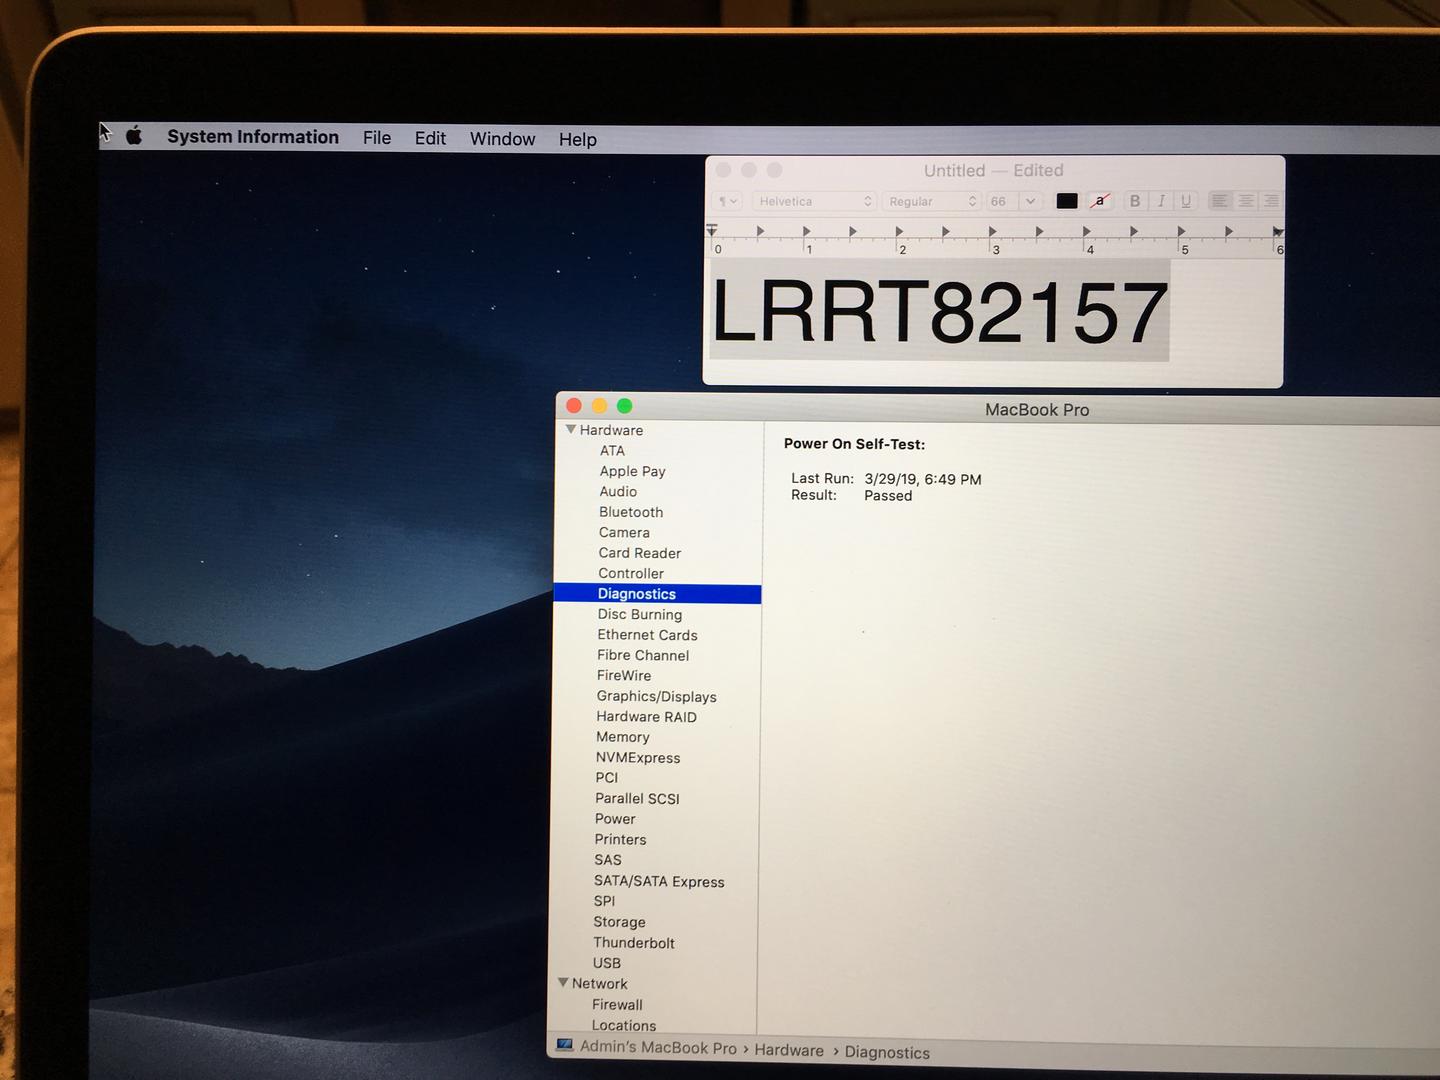Align text left in TextEdit
The height and width of the screenshot is (1080, 1440).
(x=1220, y=201)
